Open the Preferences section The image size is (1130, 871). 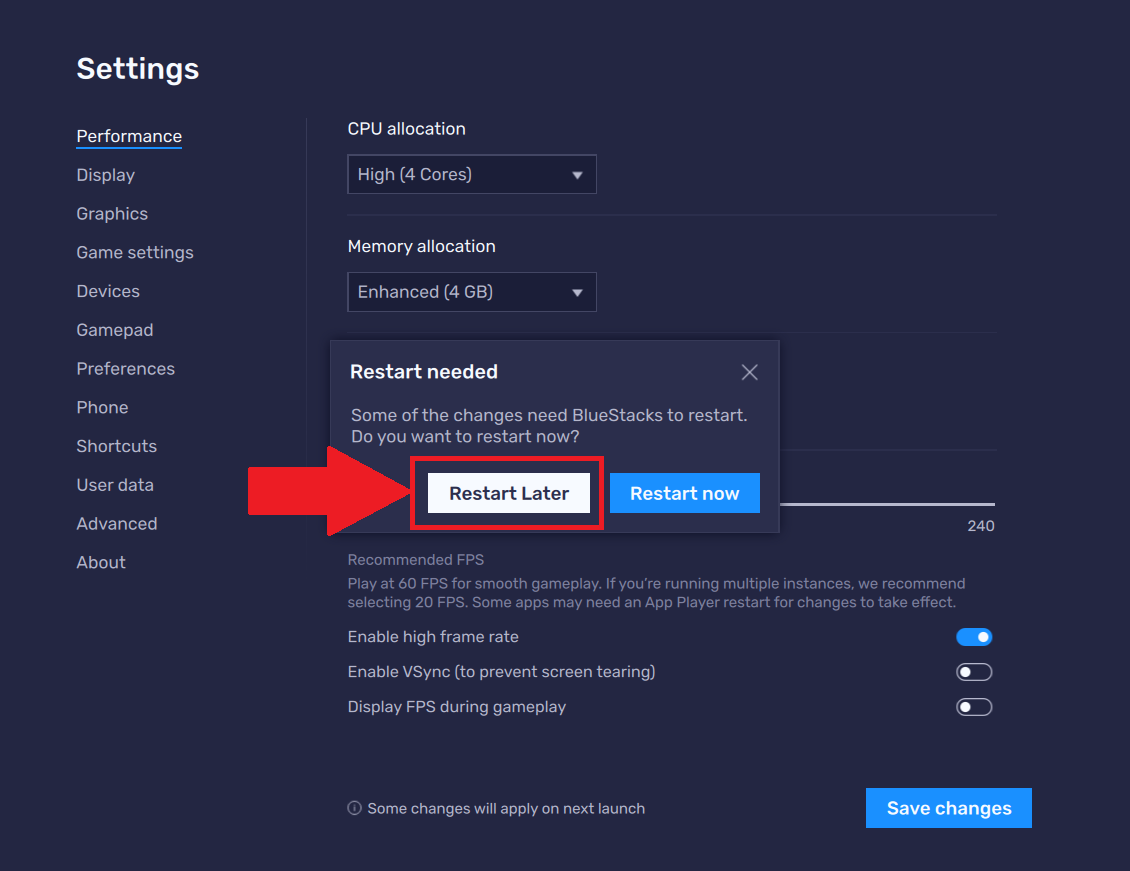coord(125,369)
